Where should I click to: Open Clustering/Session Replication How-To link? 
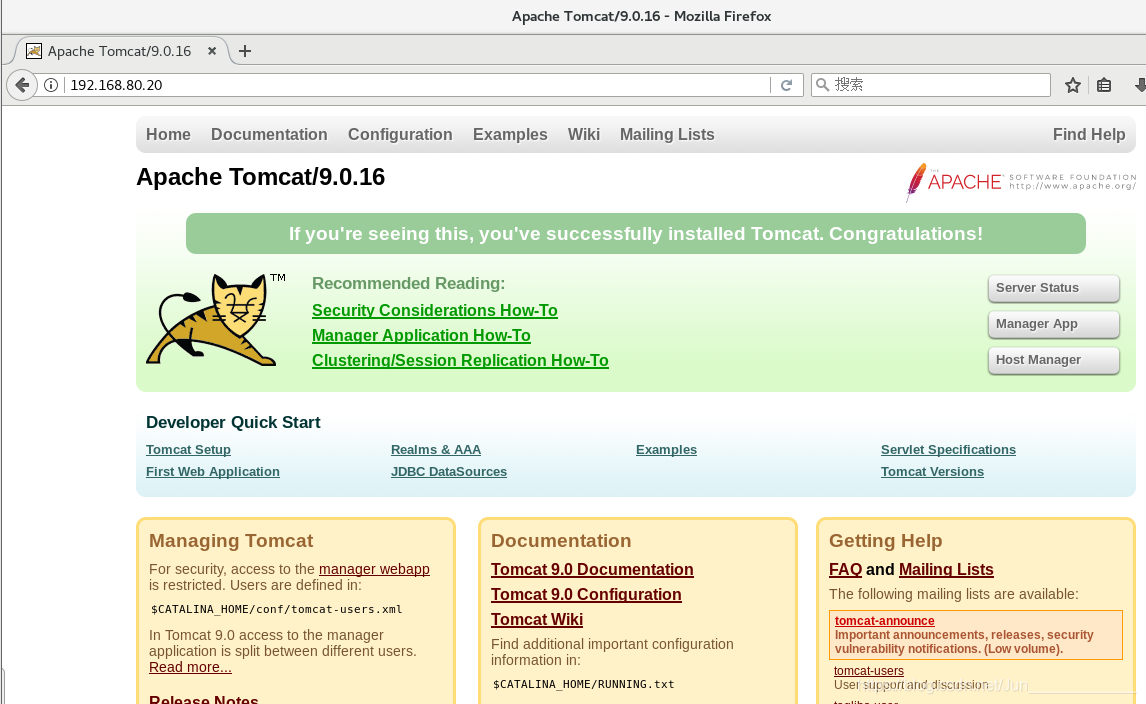tap(460, 360)
